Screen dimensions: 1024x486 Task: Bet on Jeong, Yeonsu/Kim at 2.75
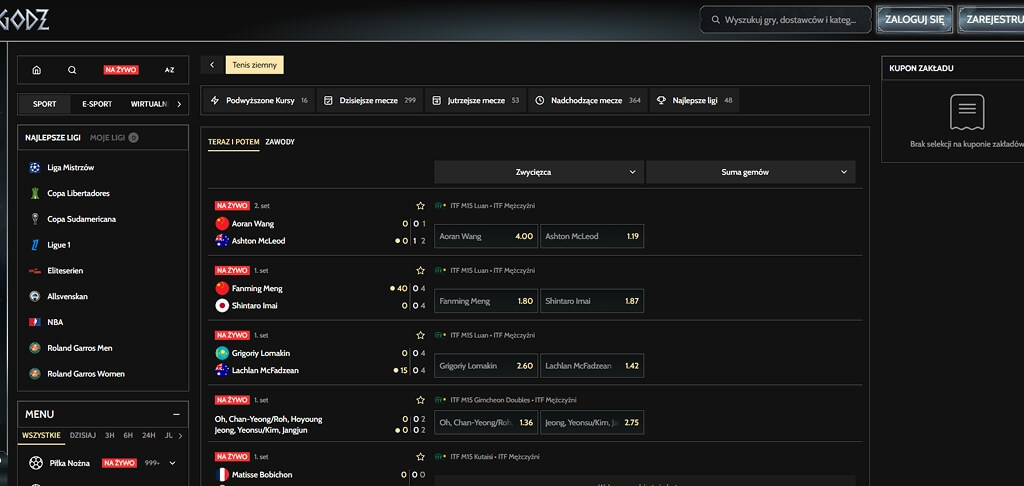tap(592, 423)
